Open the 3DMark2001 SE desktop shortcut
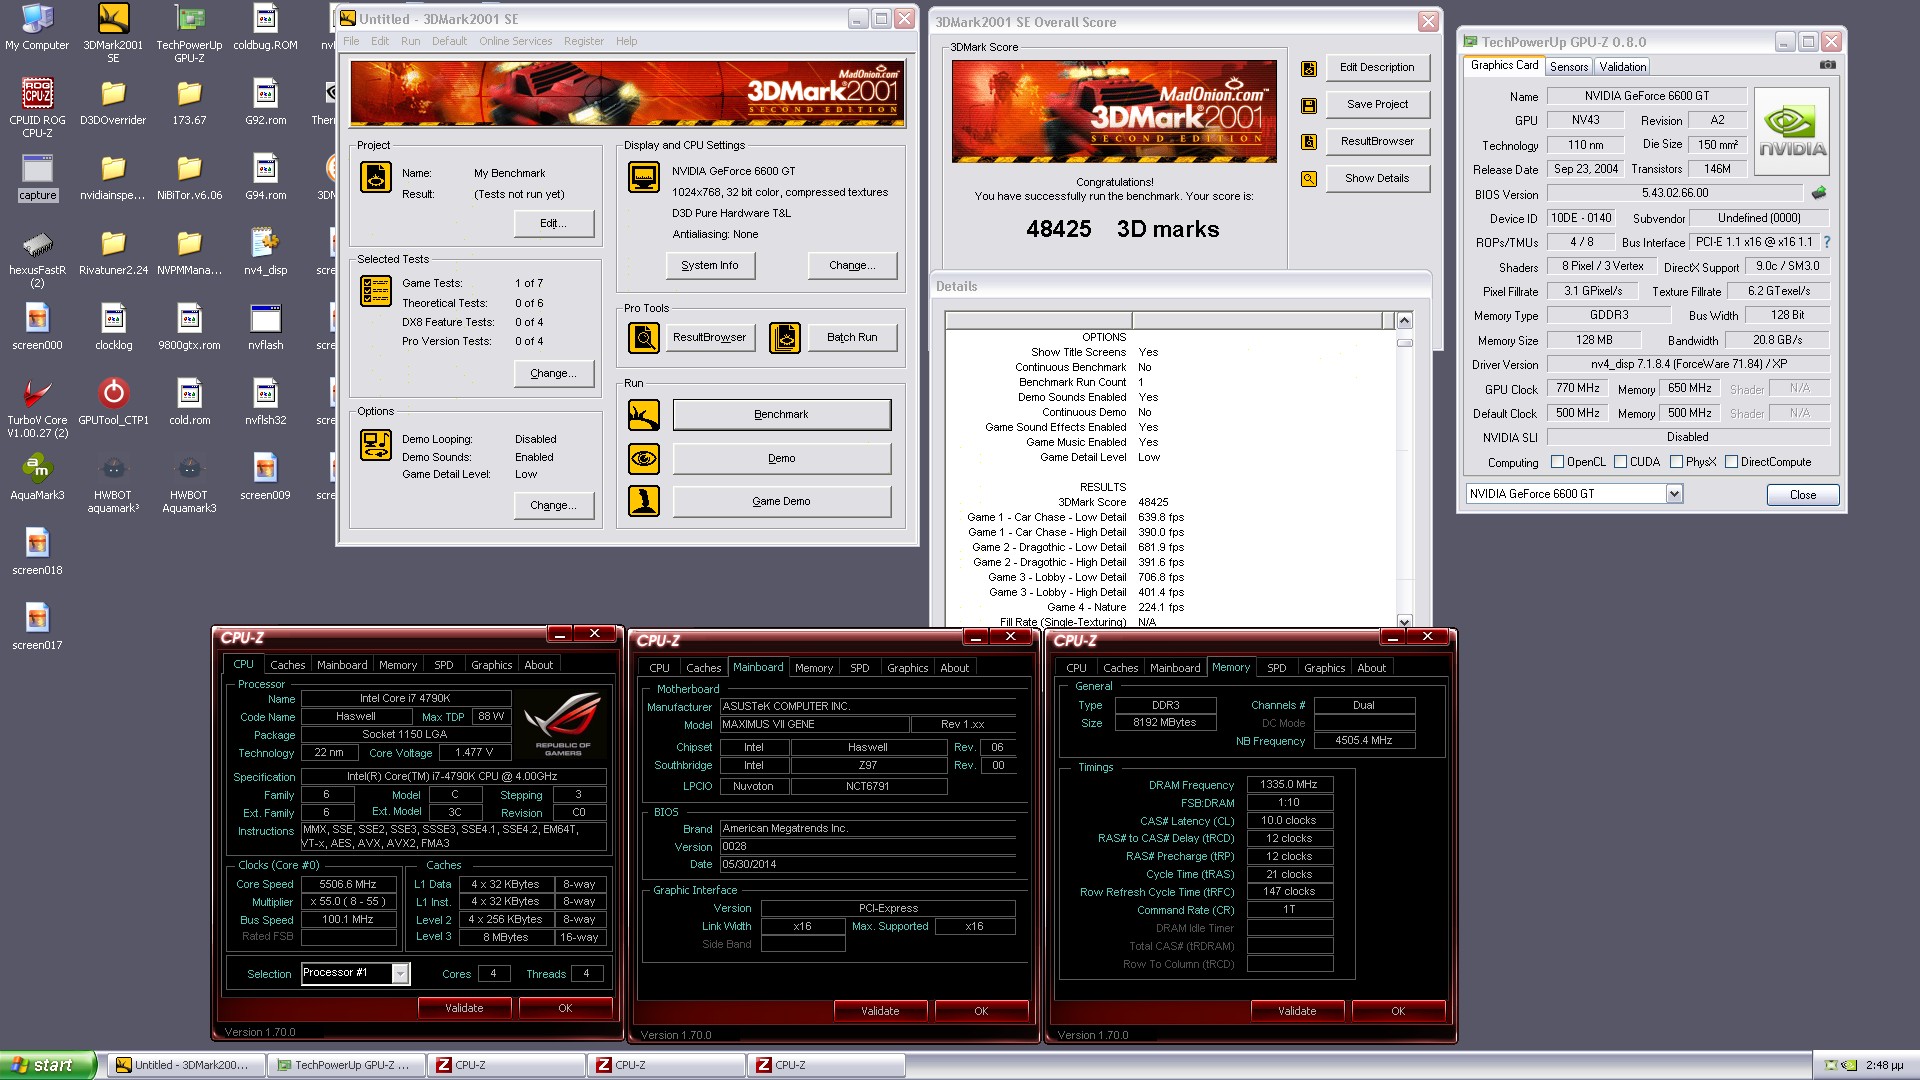This screenshot has height=1080, width=1920. (113, 32)
